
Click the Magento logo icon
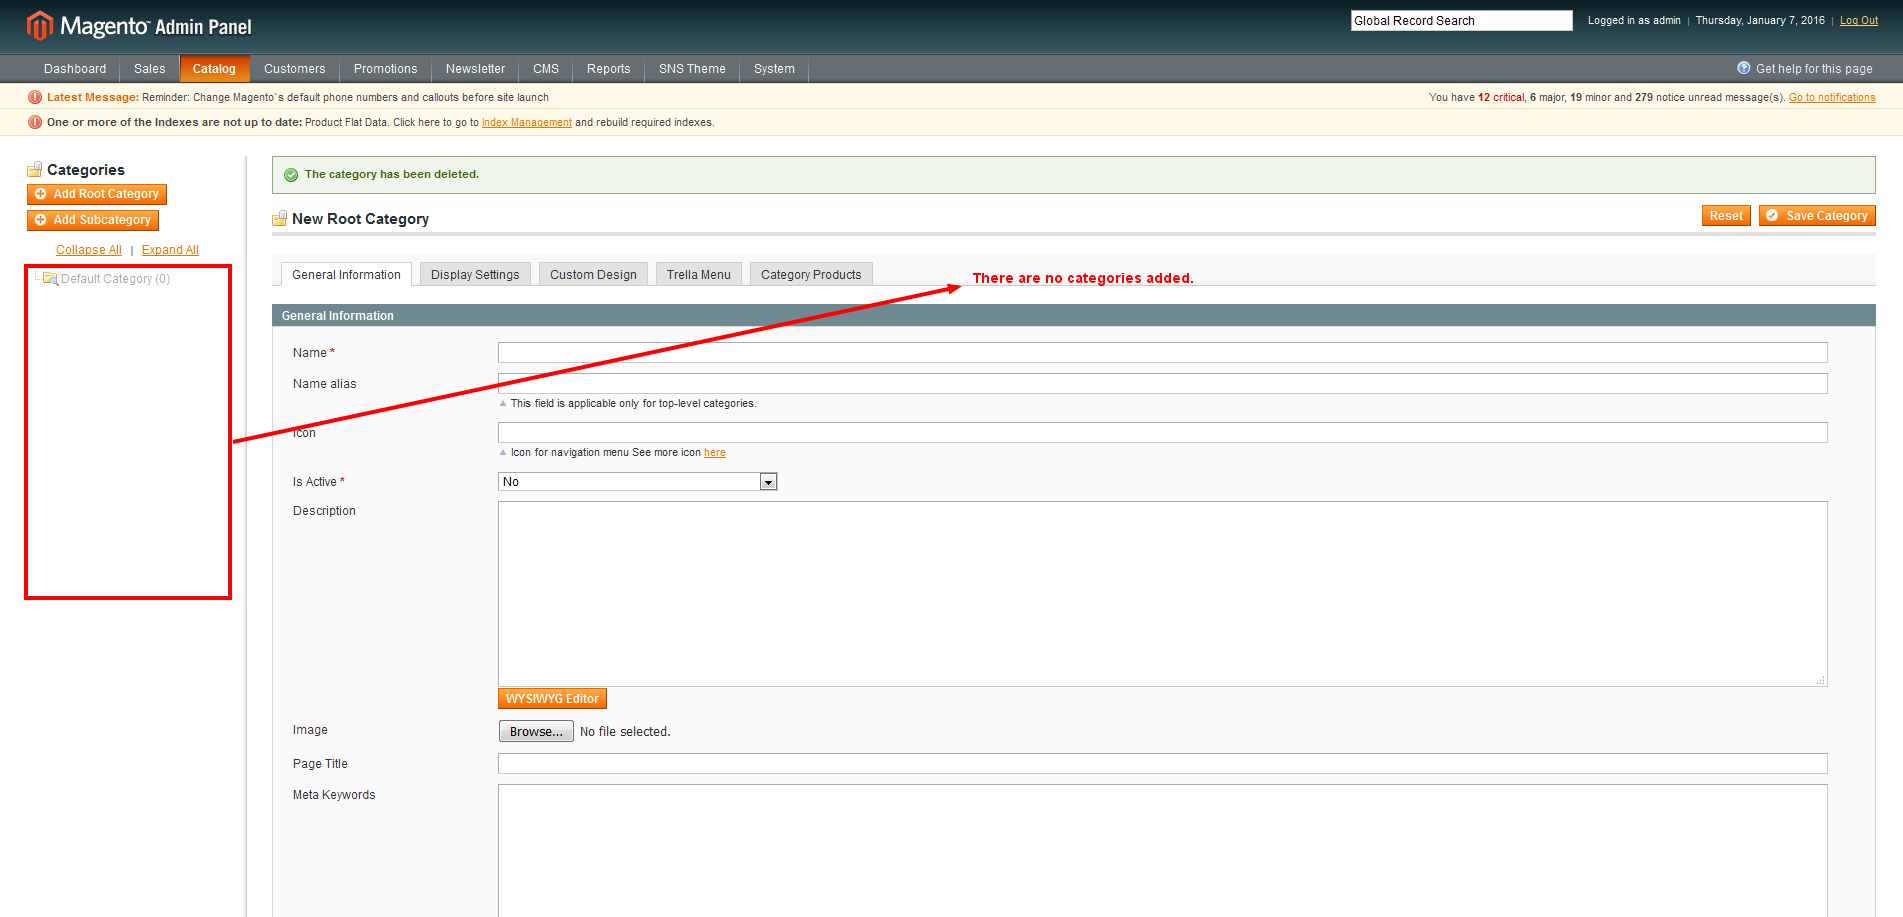pos(39,26)
